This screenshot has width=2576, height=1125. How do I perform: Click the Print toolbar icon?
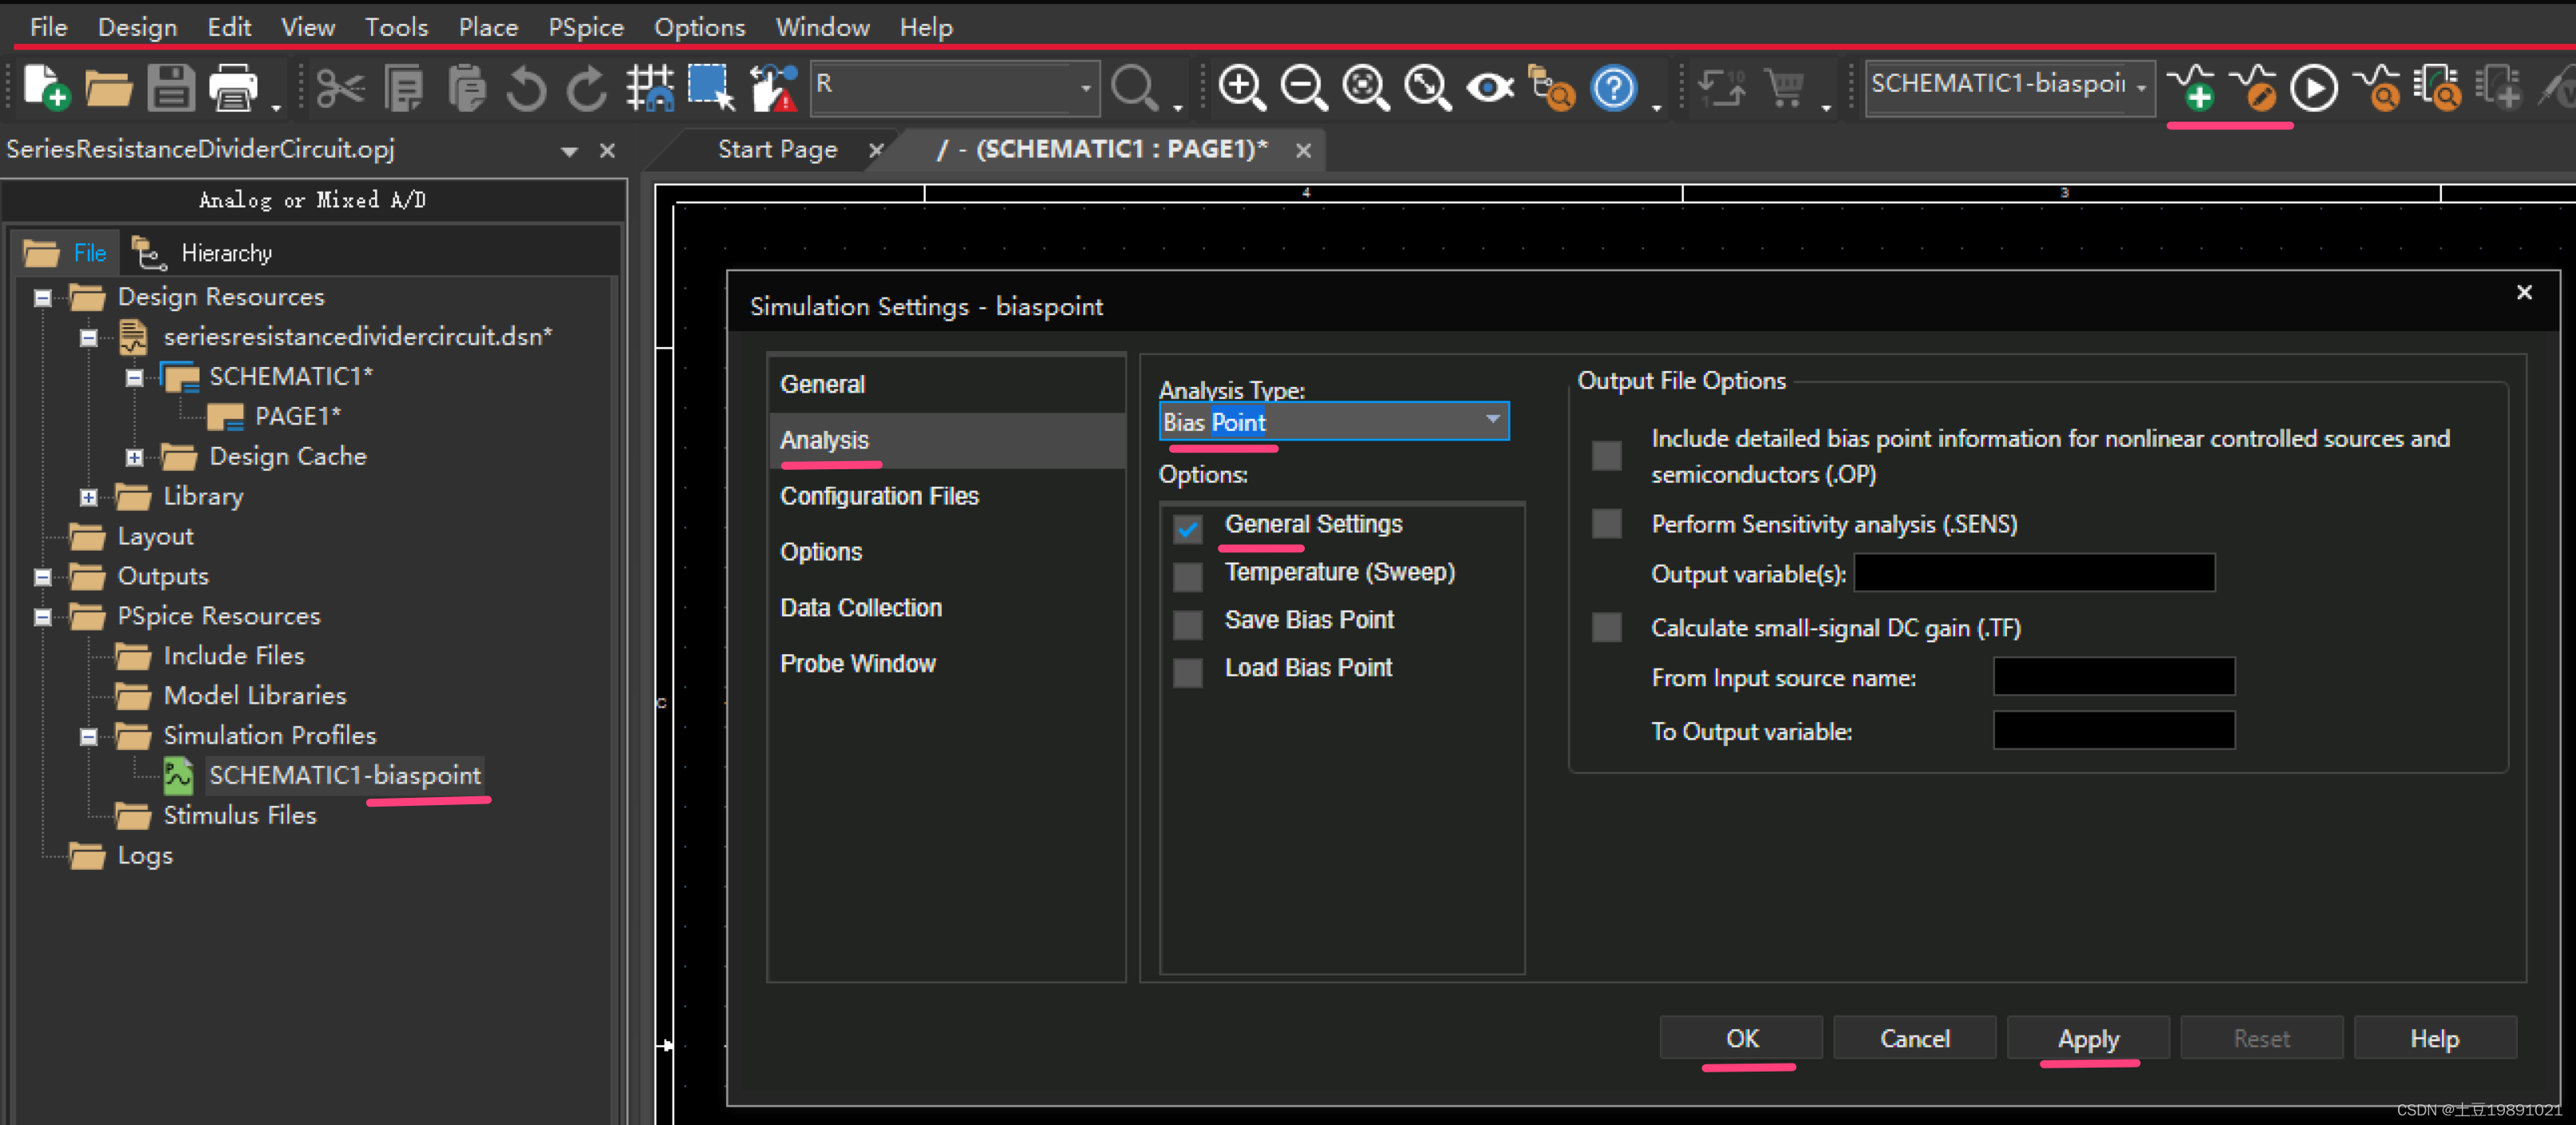click(x=233, y=88)
